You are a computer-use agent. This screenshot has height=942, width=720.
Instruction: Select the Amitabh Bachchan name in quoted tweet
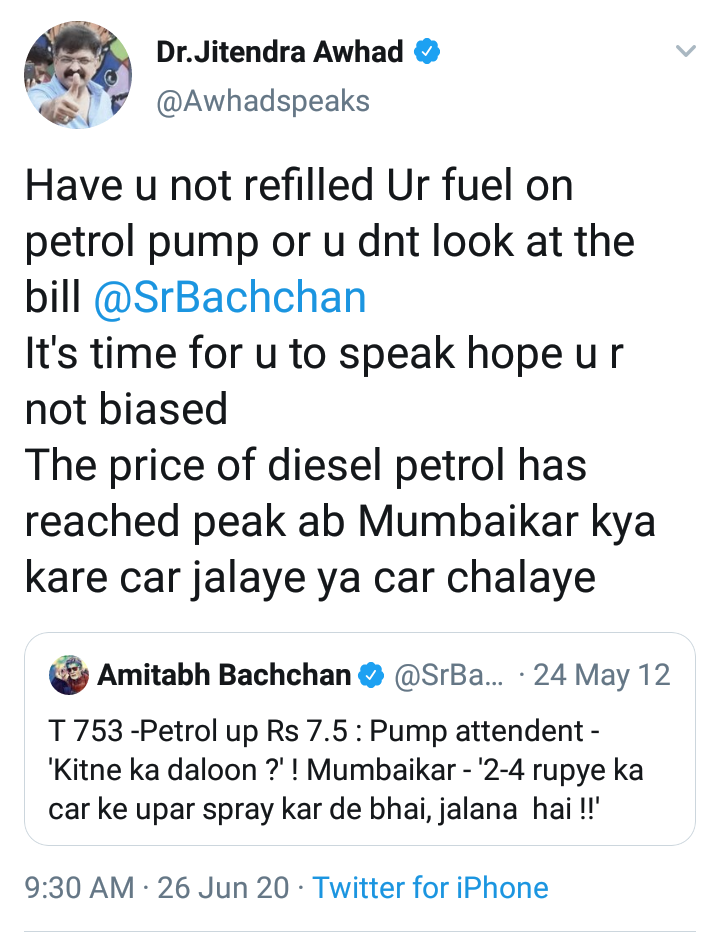coord(224,676)
